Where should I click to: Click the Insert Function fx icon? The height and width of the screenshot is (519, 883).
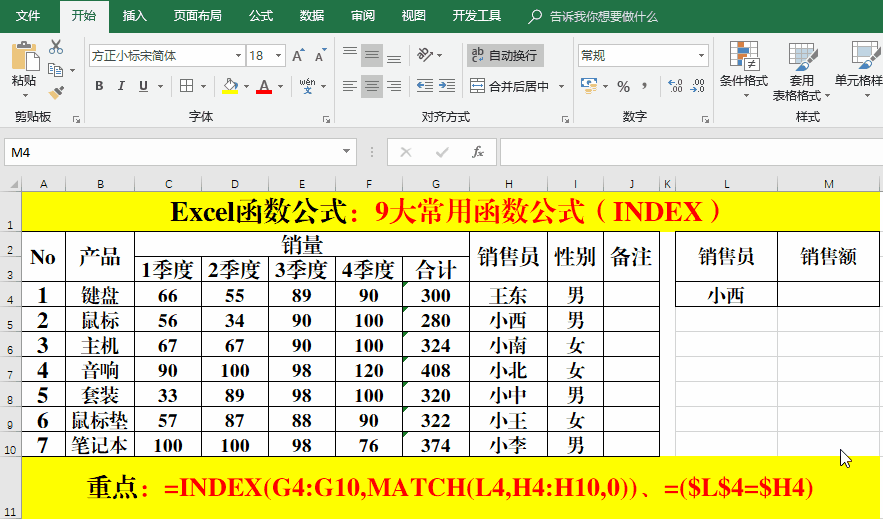478,152
